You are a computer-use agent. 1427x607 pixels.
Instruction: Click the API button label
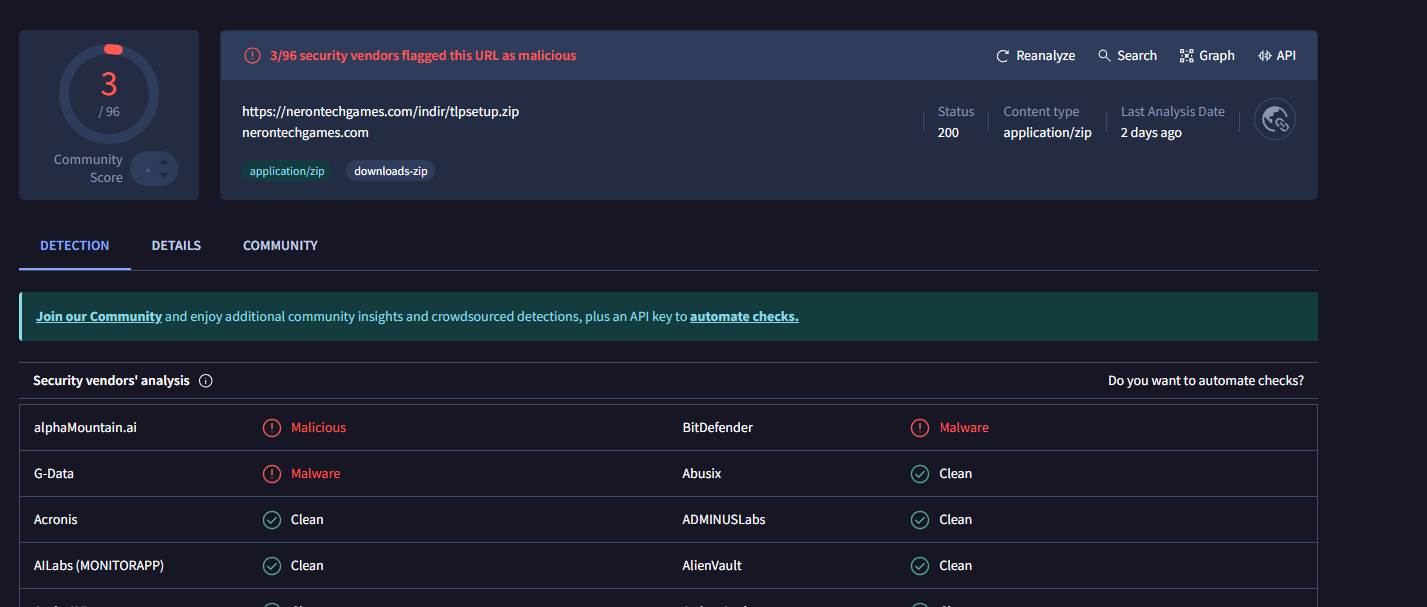point(1286,56)
